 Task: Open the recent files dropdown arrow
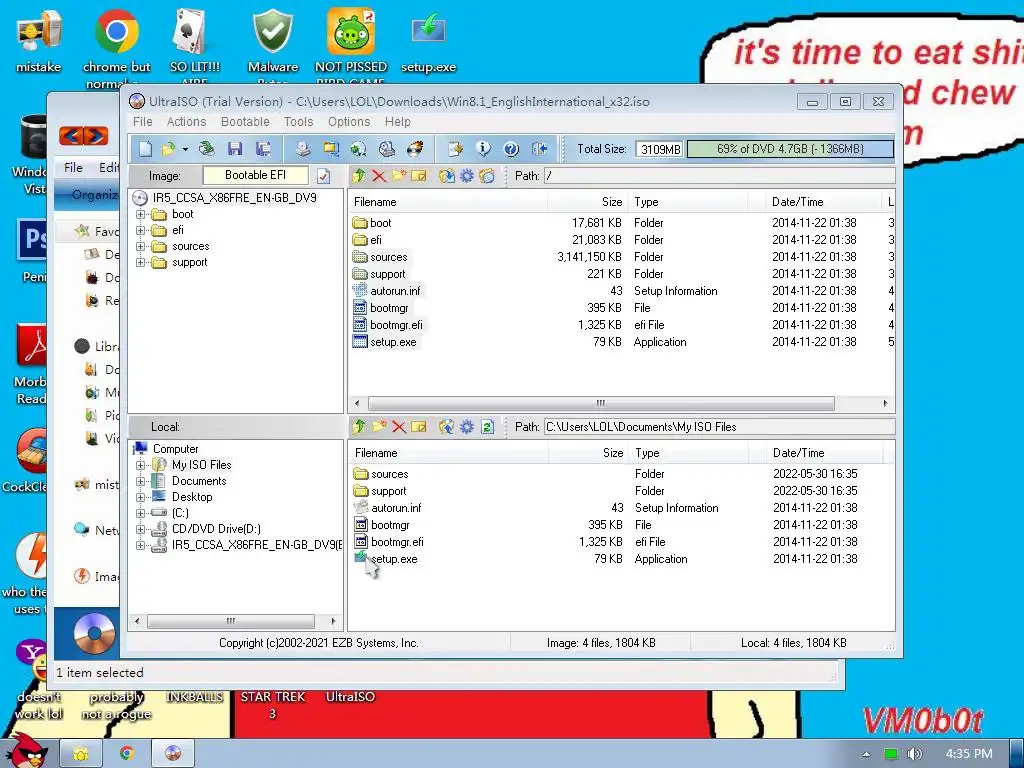185,150
